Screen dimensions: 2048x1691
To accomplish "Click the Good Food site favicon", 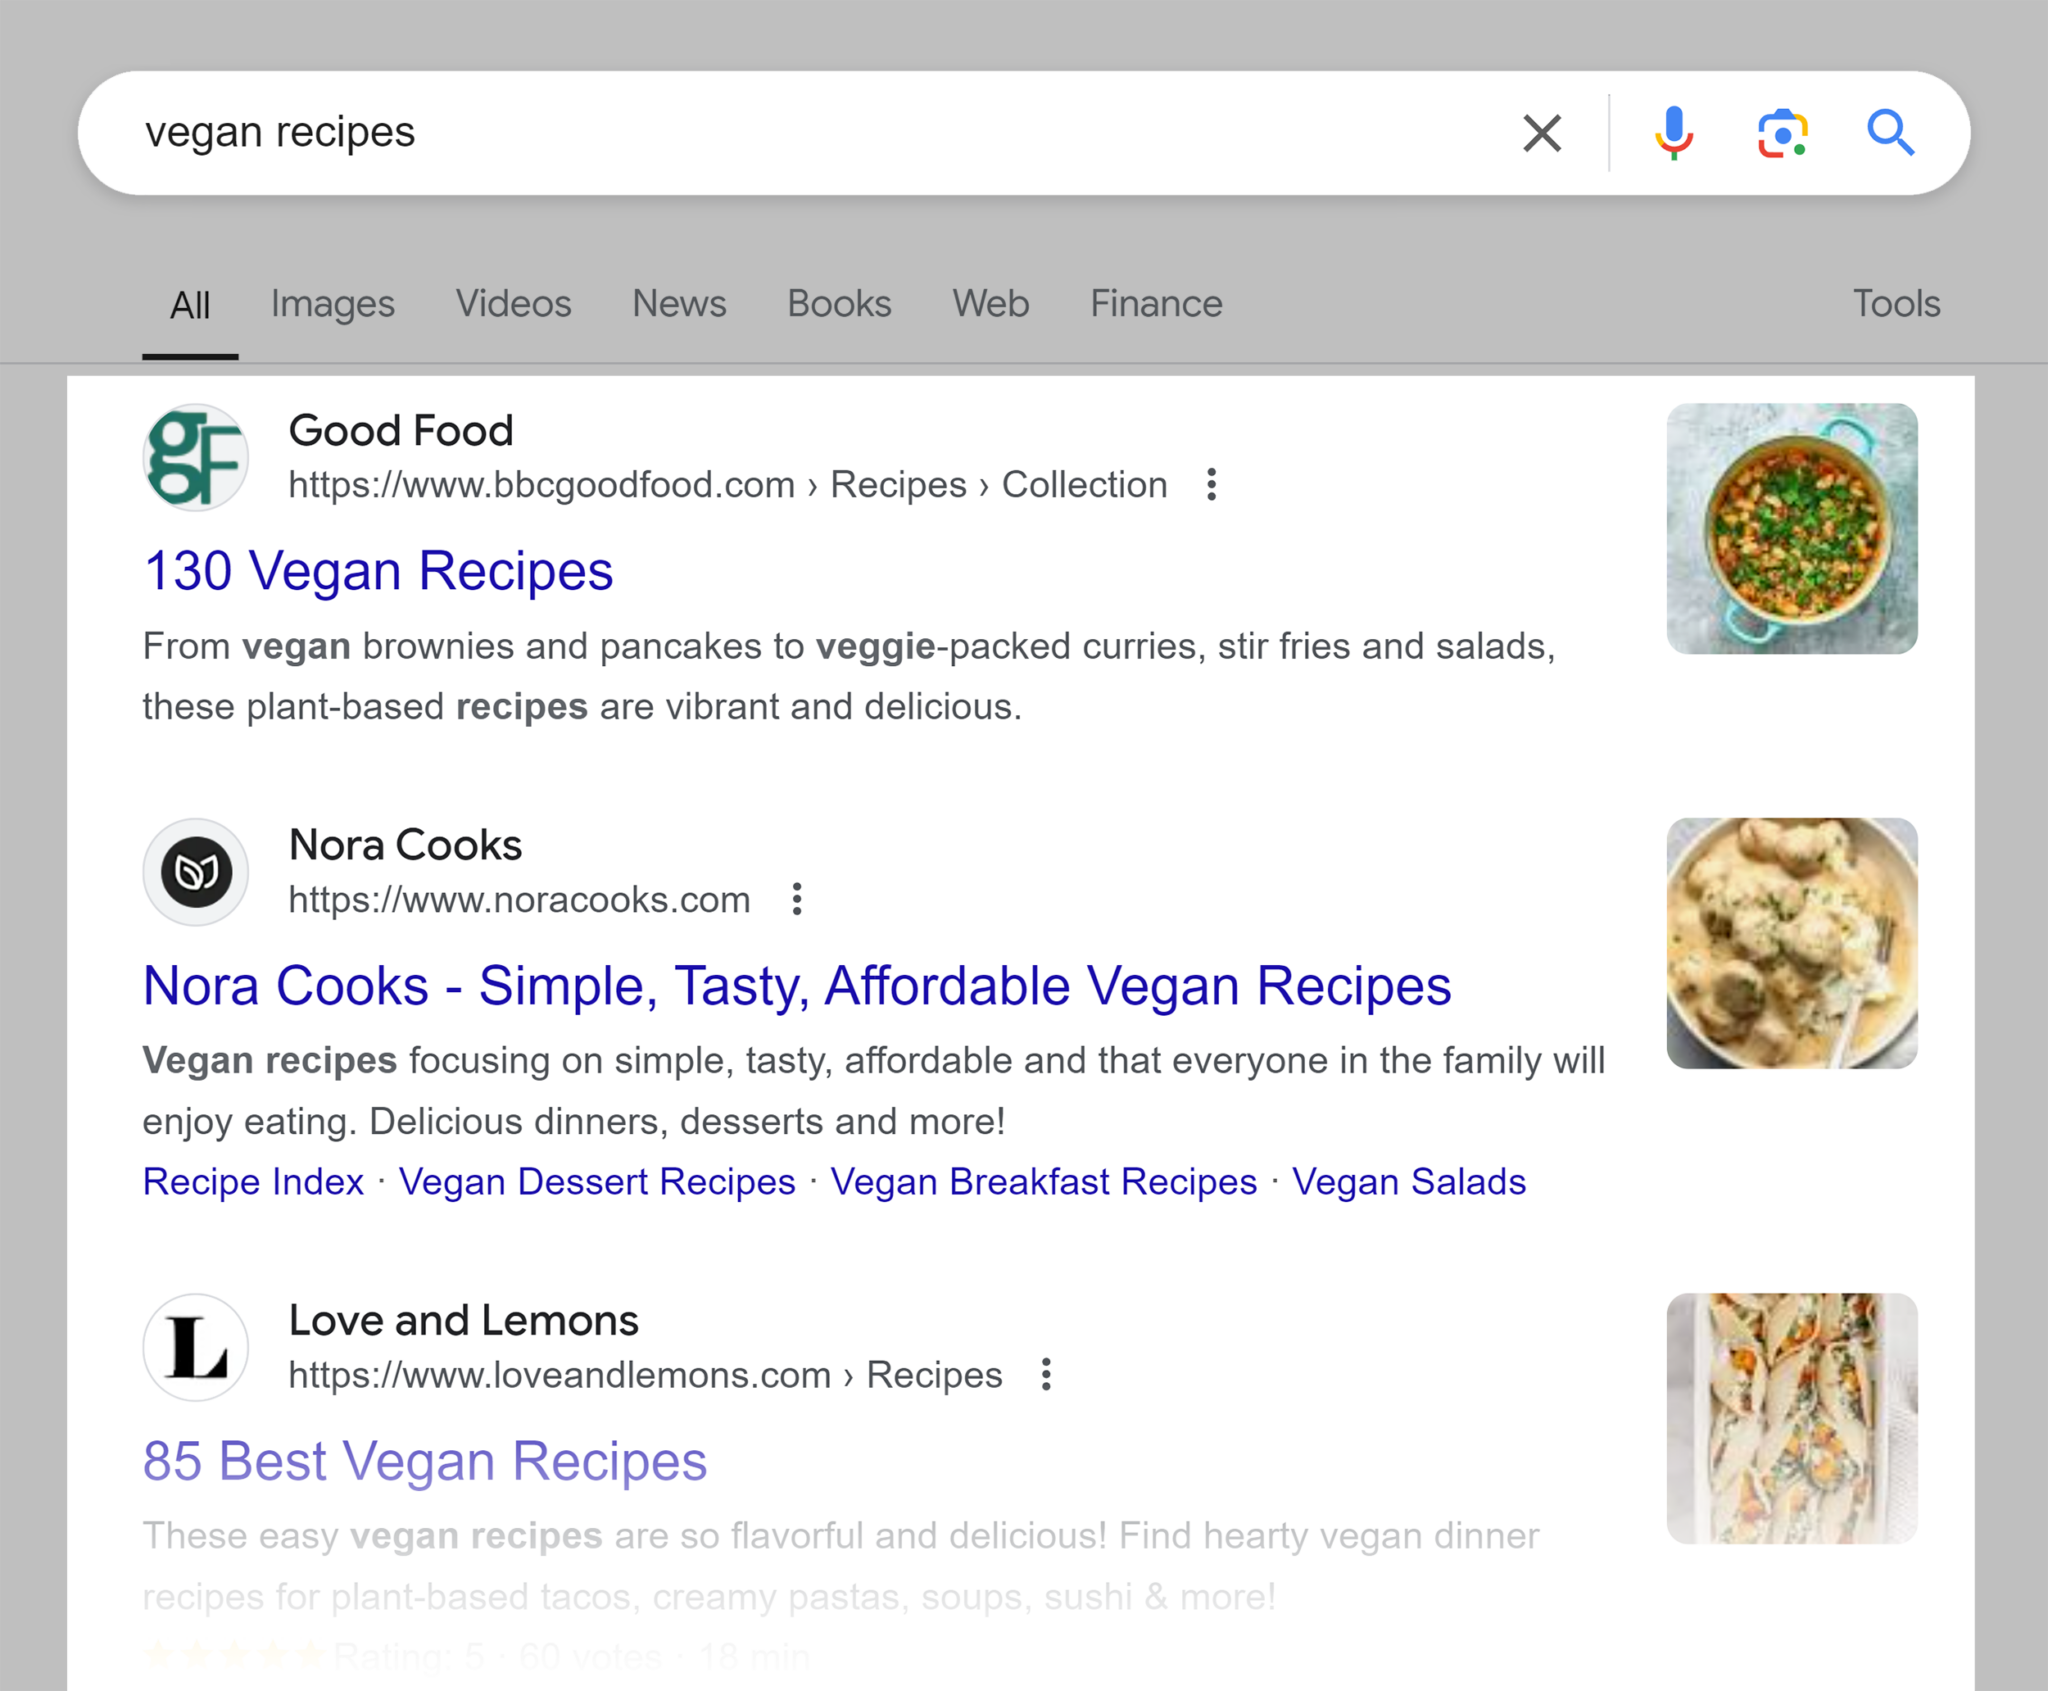I will point(192,461).
